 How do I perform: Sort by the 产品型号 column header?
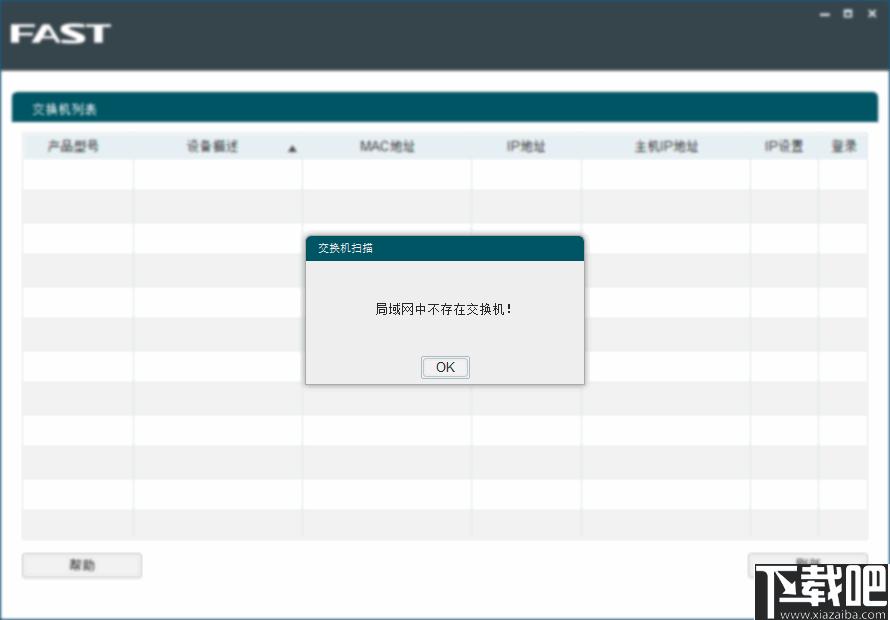click(x=73, y=146)
